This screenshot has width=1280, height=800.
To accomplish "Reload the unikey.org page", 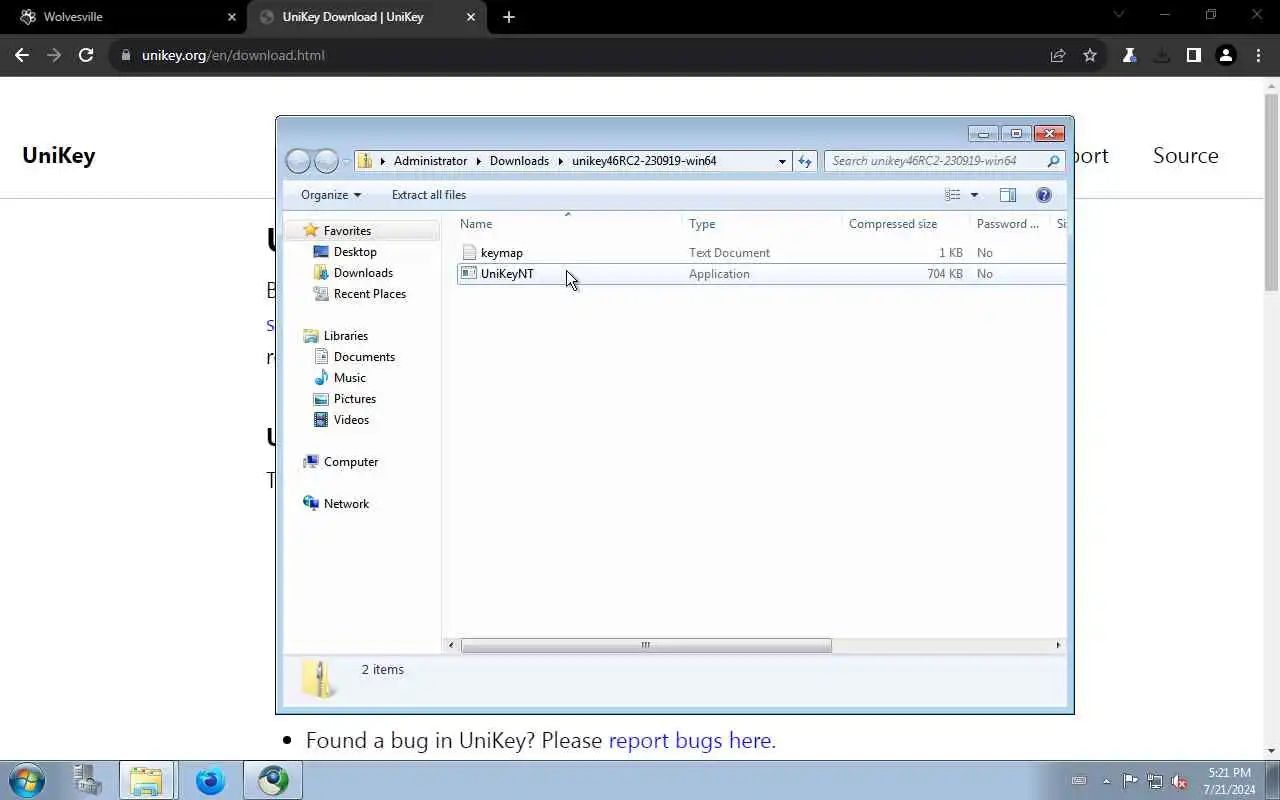I will pyautogui.click(x=86, y=55).
